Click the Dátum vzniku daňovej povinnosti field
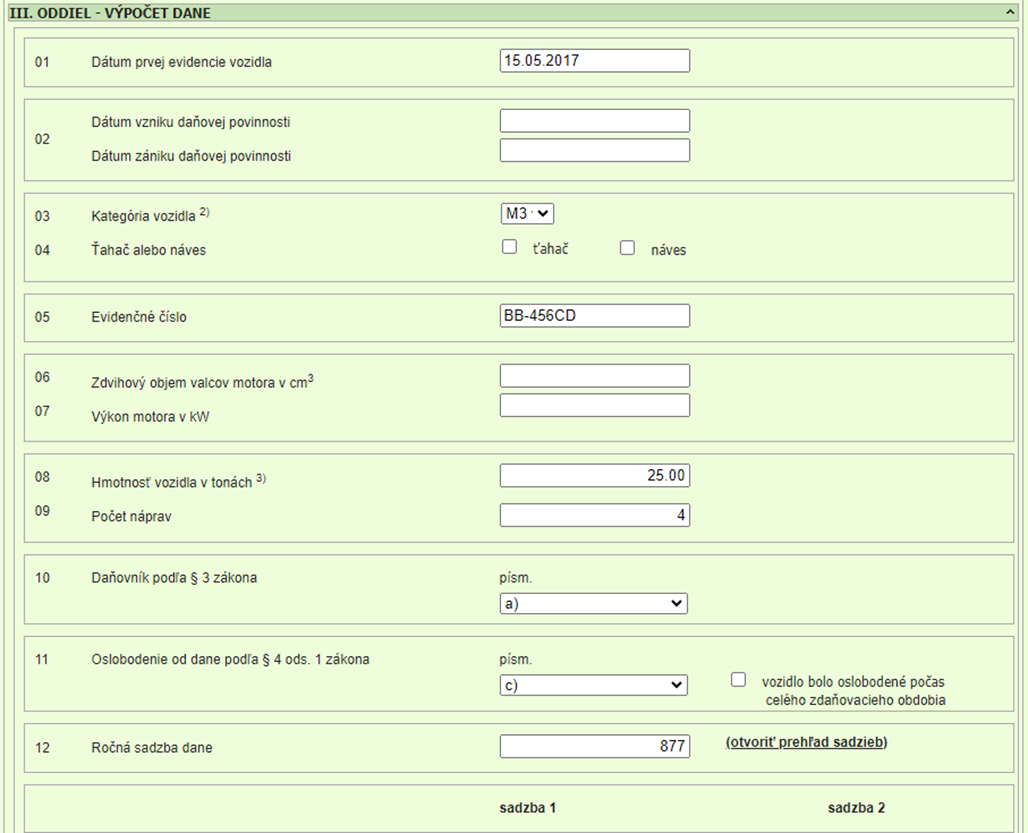 [595, 121]
